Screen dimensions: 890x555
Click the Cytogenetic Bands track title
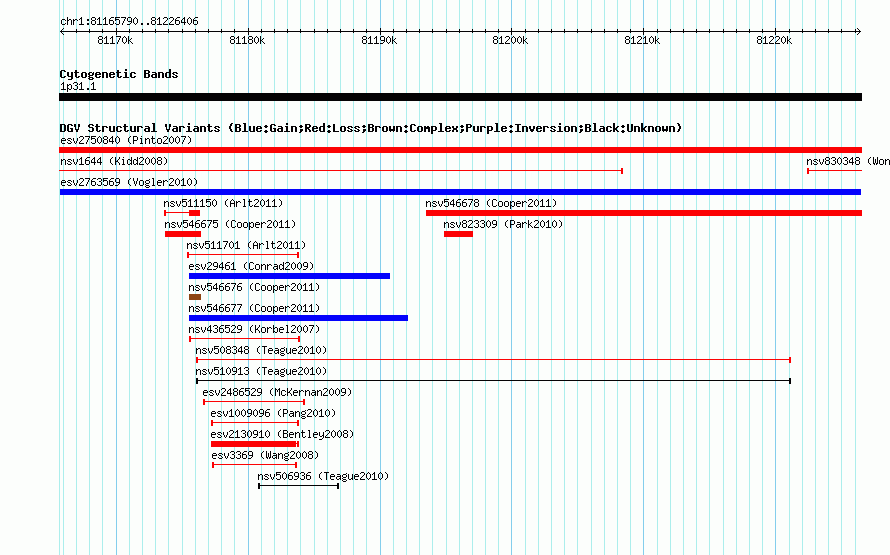point(119,74)
